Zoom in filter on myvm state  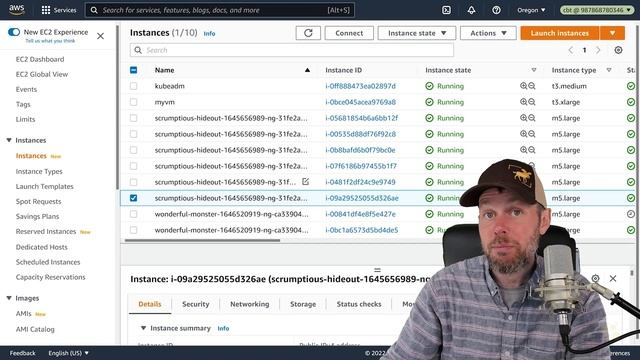click(x=523, y=102)
